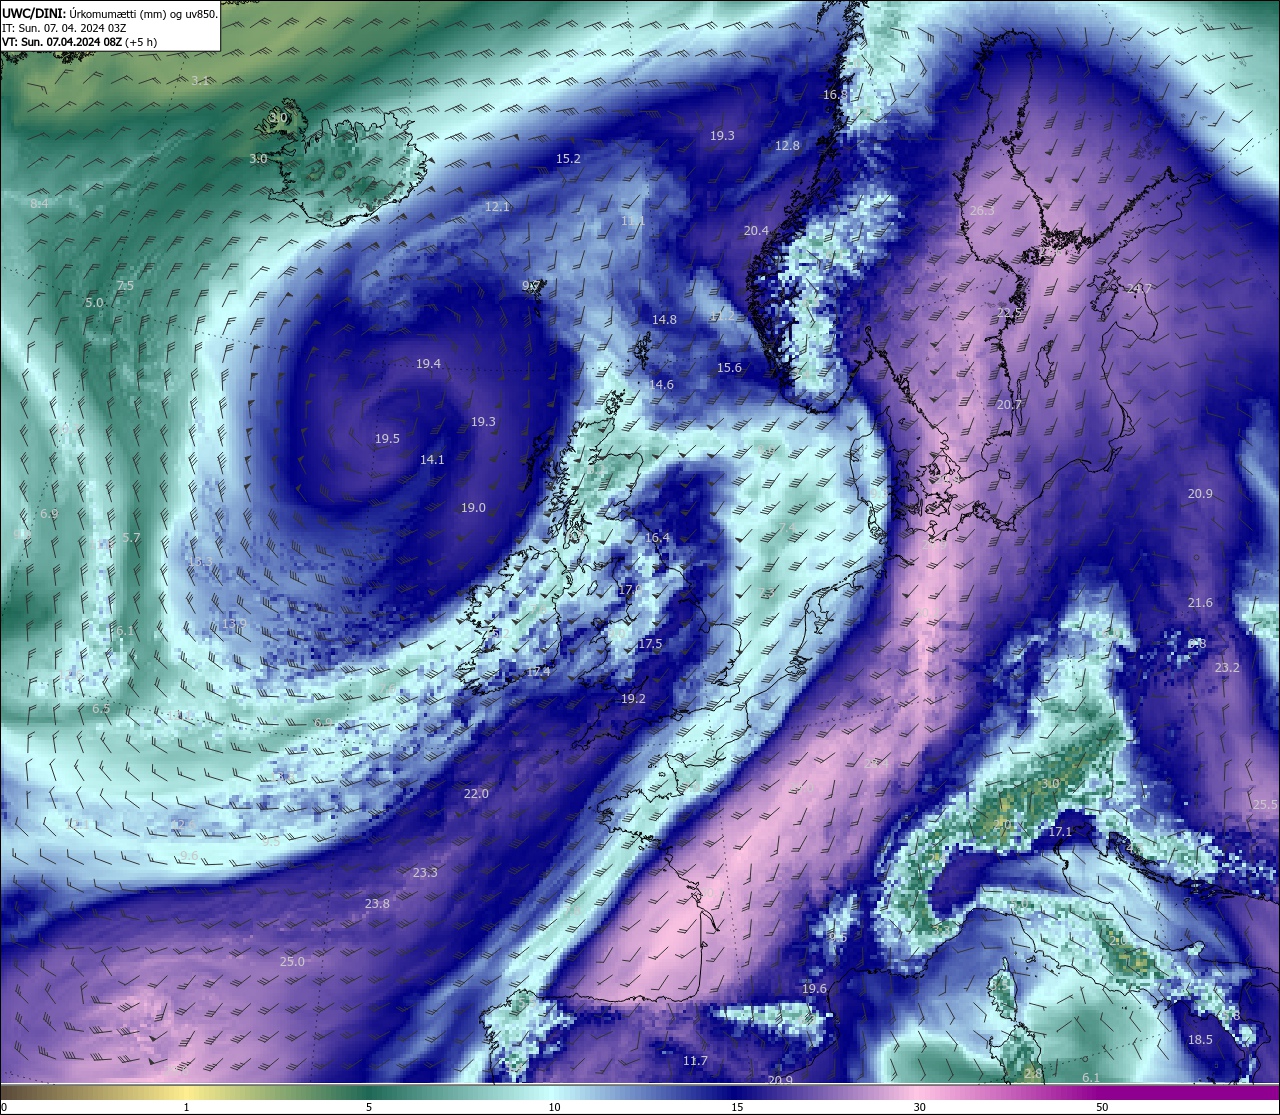The height and width of the screenshot is (1115, 1280).
Task: Click the 19.4 value label in the low
Action: (x=428, y=364)
